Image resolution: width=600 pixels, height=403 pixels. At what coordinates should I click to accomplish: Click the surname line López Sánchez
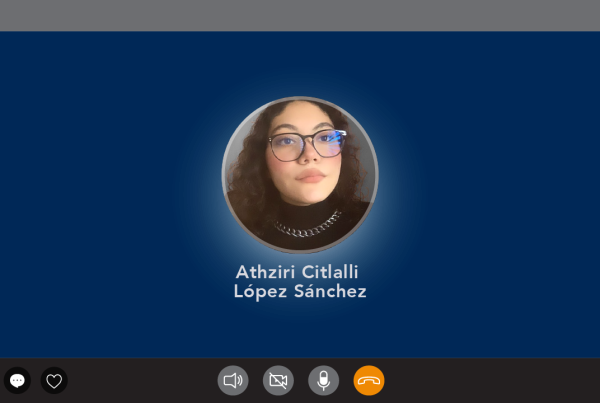pos(300,292)
